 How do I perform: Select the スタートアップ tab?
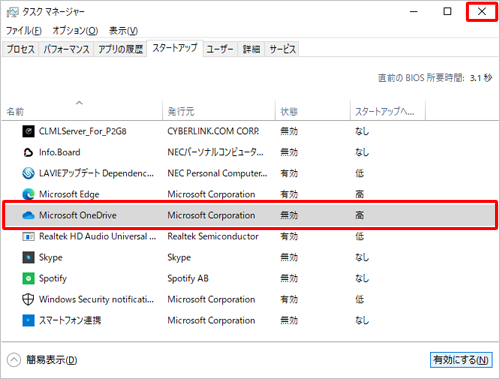tap(175, 48)
